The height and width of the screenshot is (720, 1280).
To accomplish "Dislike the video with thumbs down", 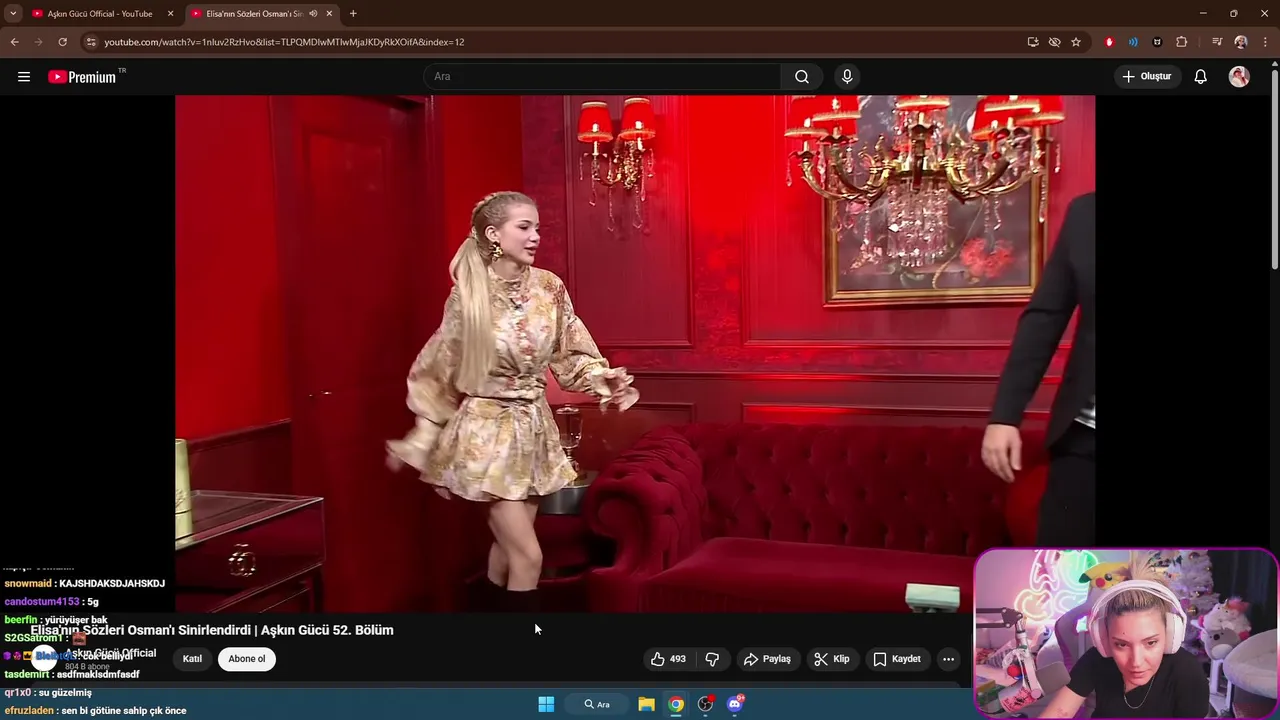I will (712, 659).
